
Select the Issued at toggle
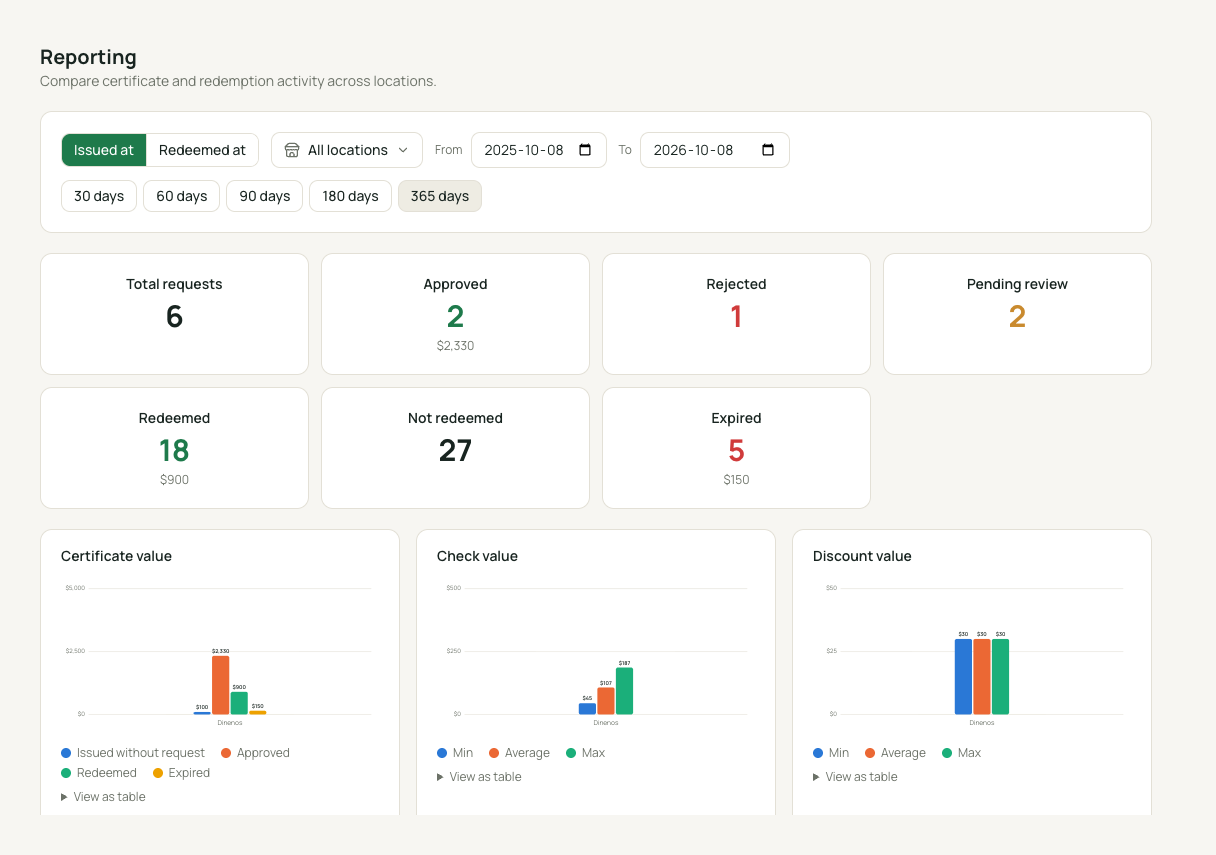[x=104, y=150]
